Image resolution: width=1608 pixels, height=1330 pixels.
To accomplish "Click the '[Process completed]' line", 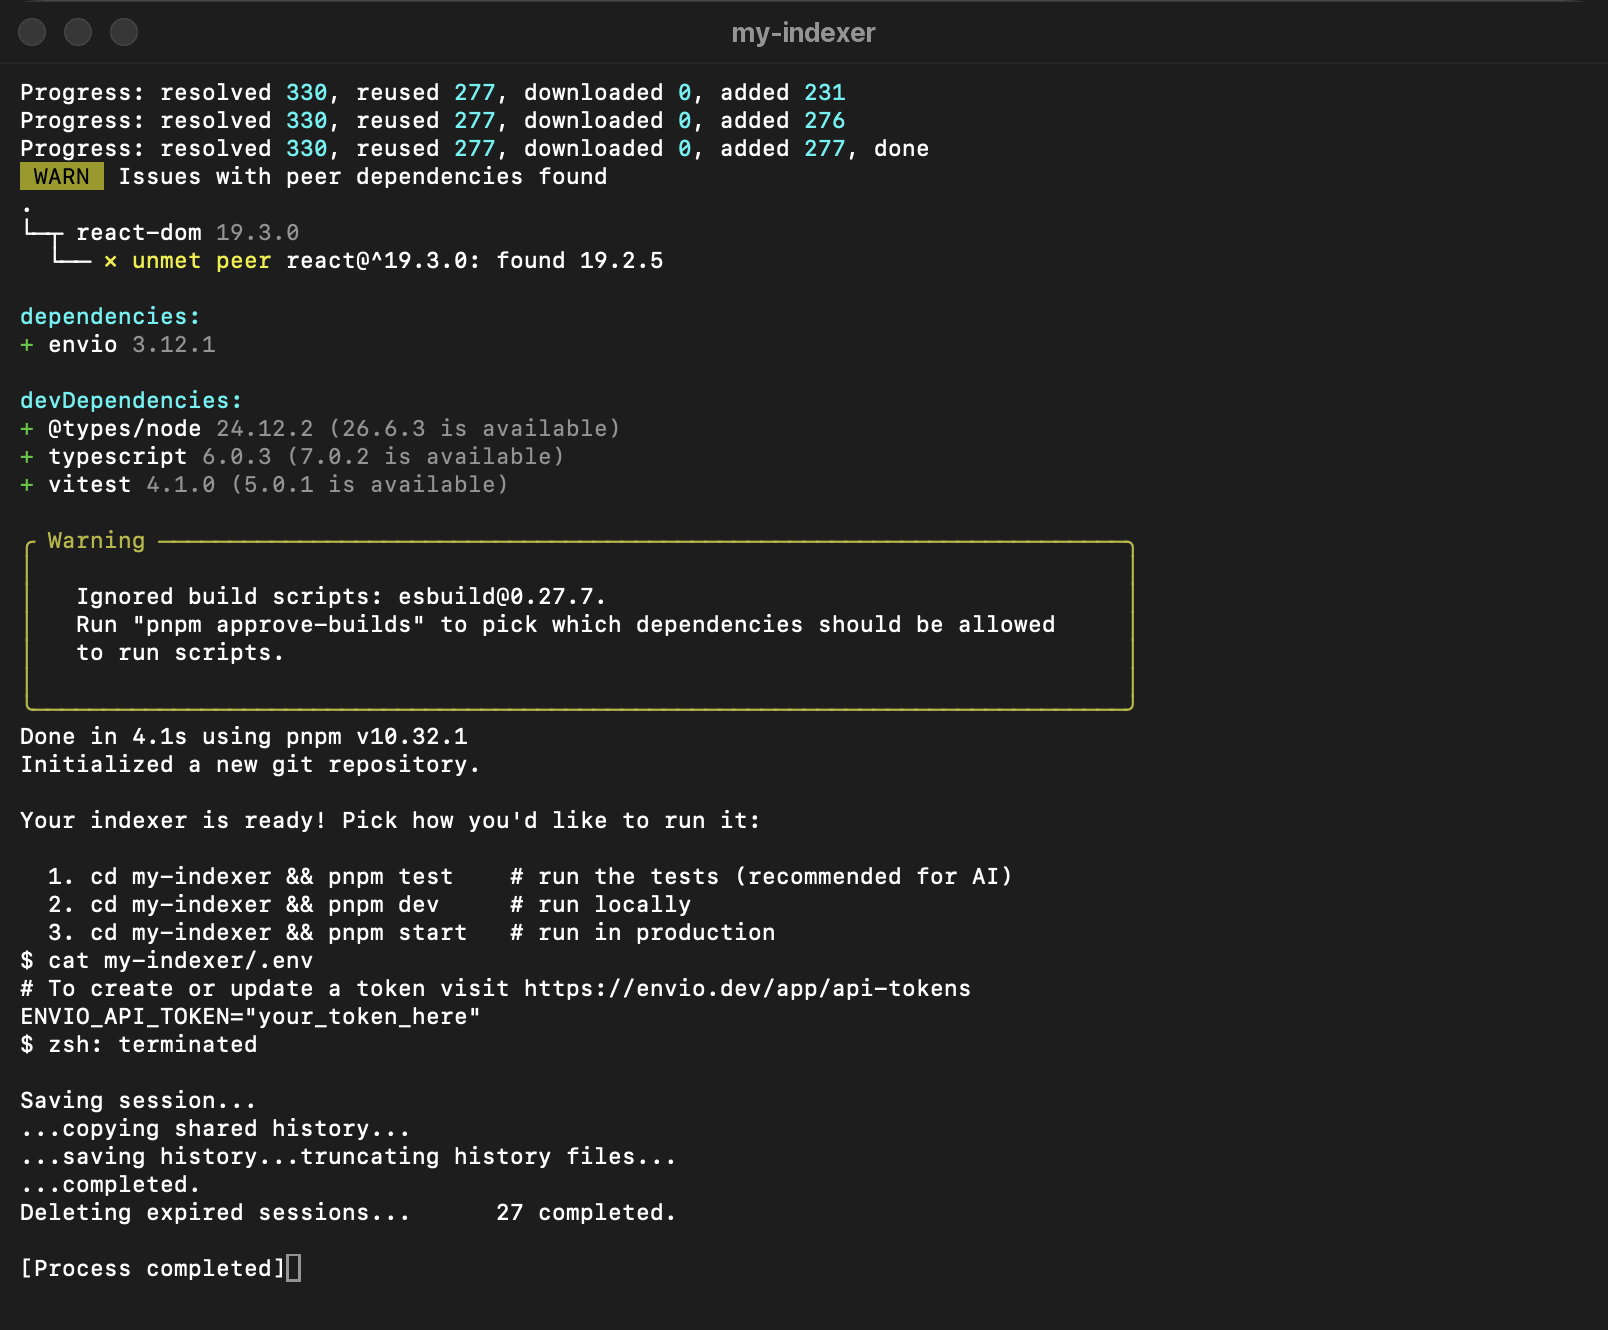I will 153,1269.
